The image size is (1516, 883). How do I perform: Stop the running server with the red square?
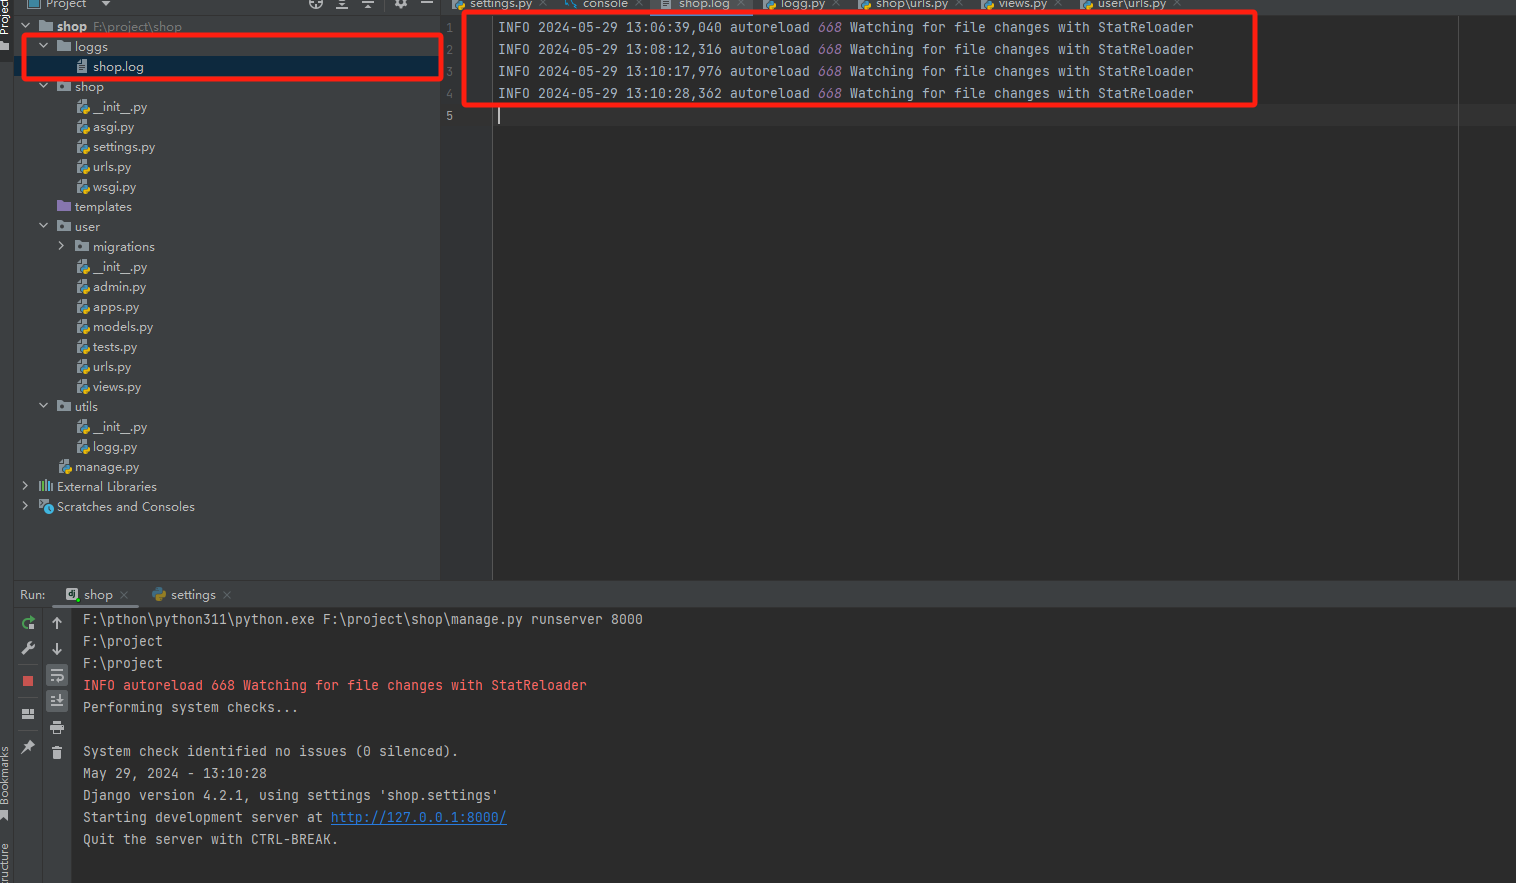point(28,681)
